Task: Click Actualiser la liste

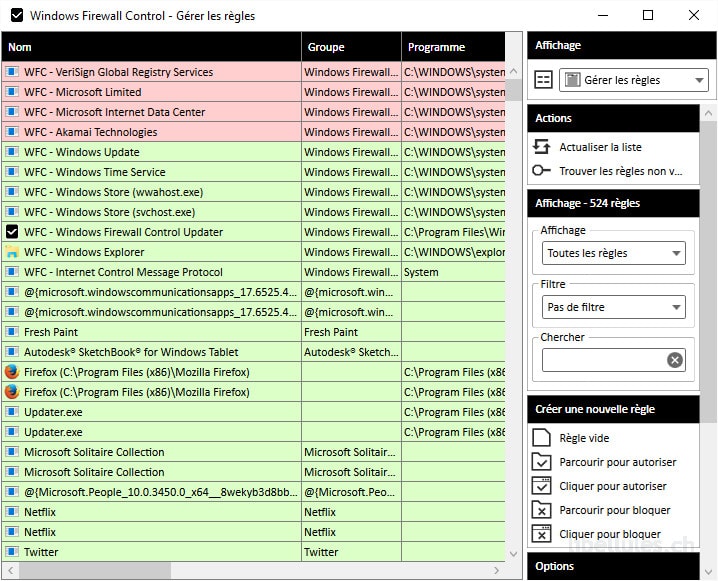Action: point(600,147)
